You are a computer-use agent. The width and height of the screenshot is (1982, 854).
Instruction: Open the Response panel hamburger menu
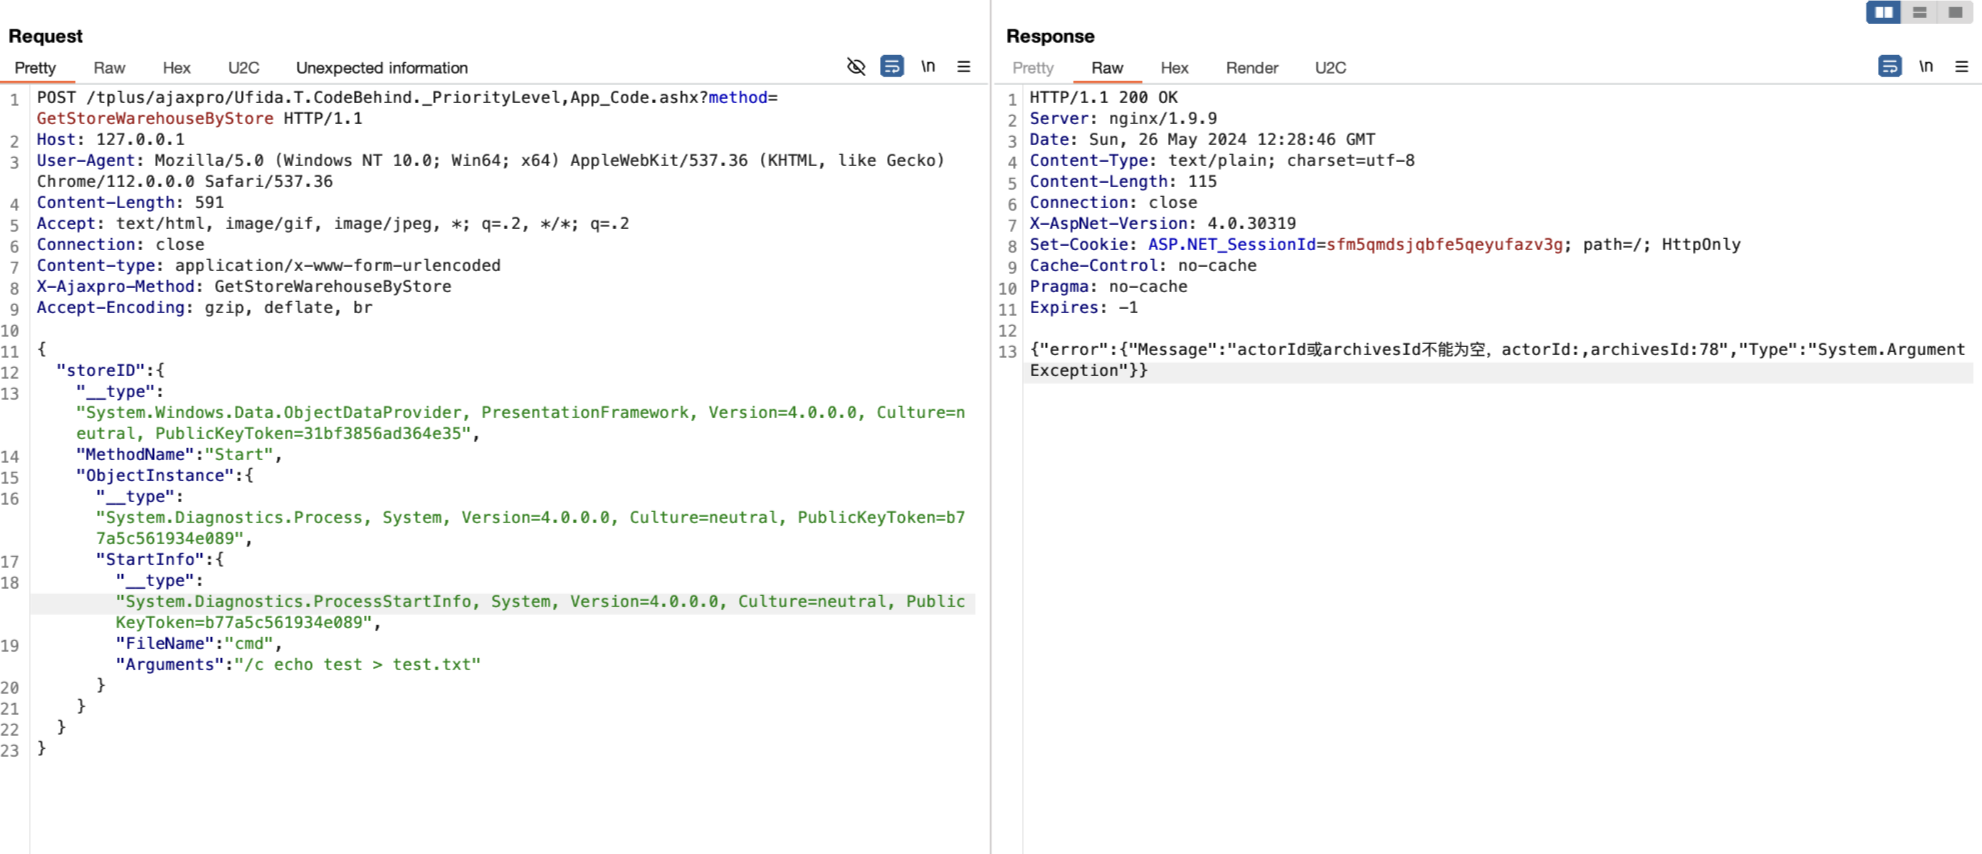(x=1962, y=67)
